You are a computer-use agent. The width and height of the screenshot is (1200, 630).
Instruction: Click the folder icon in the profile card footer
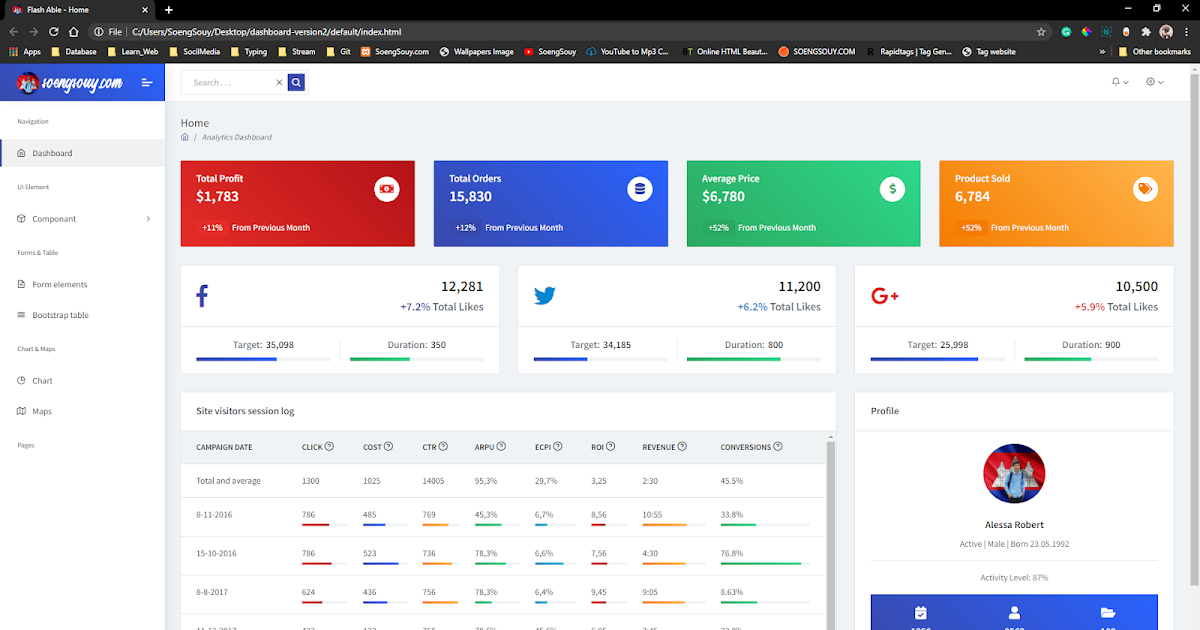(1107, 612)
